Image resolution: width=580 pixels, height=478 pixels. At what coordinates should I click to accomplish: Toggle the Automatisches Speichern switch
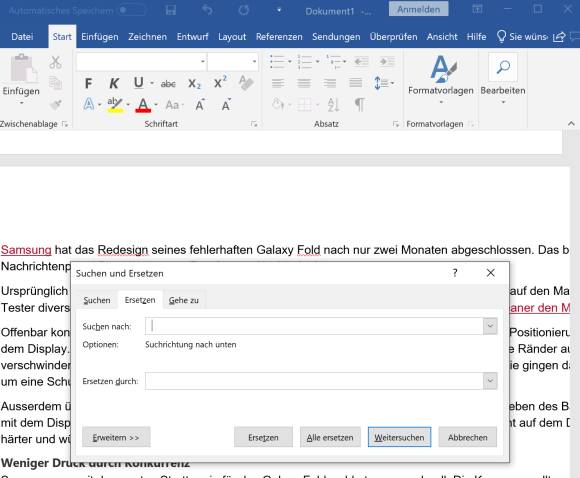(133, 11)
